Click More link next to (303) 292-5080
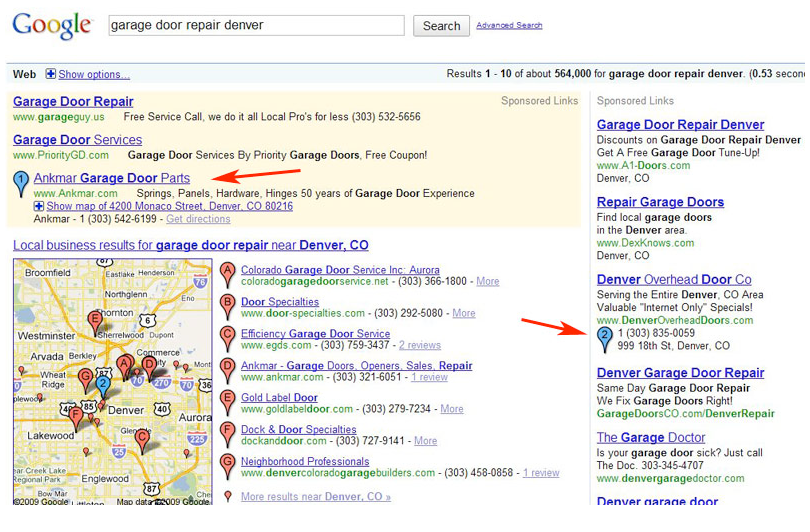 pyautogui.click(x=464, y=313)
